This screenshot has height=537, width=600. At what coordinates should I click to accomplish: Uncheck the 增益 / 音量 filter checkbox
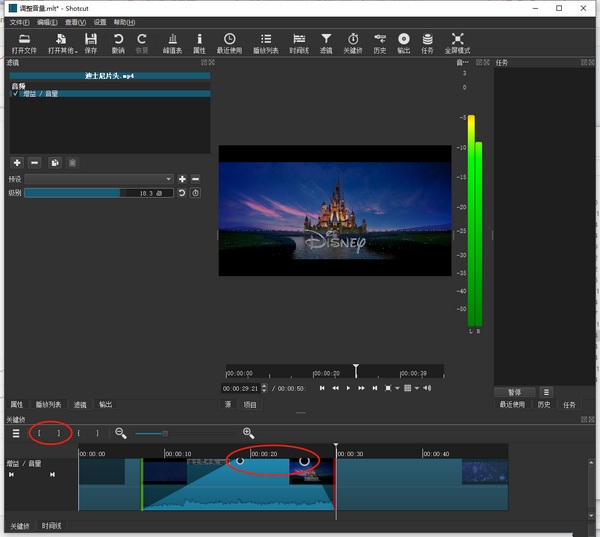[15, 94]
